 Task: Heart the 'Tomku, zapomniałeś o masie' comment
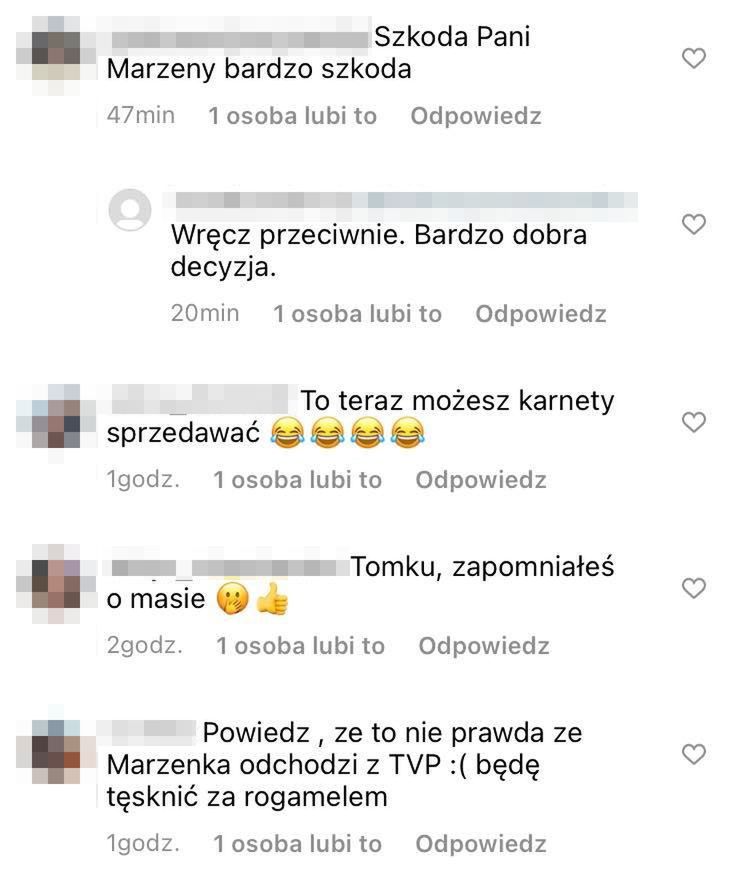694,588
